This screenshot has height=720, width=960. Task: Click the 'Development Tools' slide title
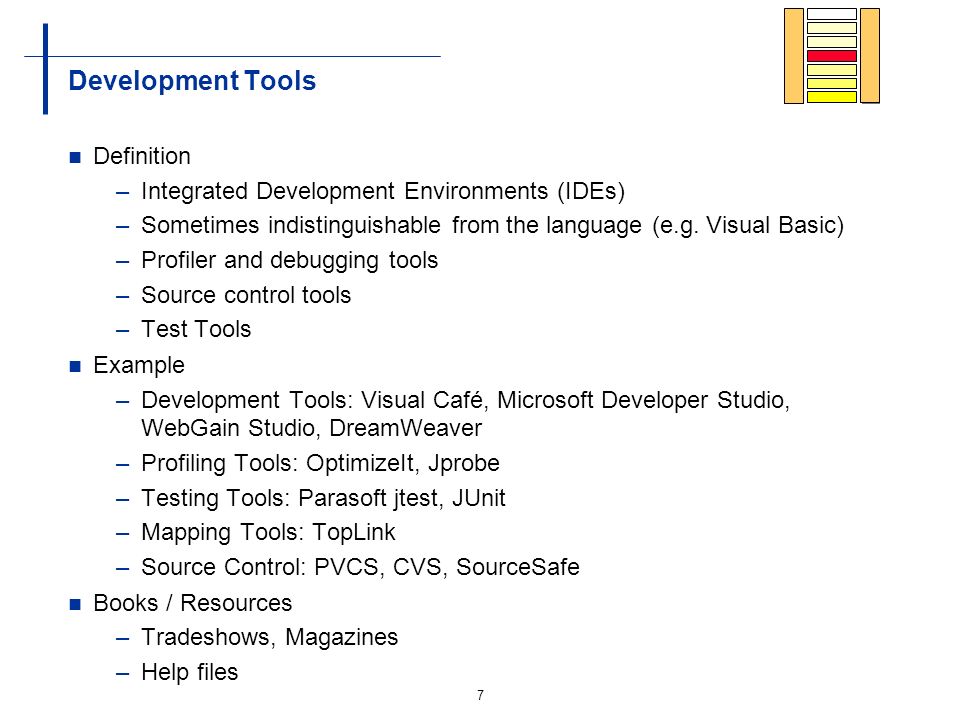192,81
